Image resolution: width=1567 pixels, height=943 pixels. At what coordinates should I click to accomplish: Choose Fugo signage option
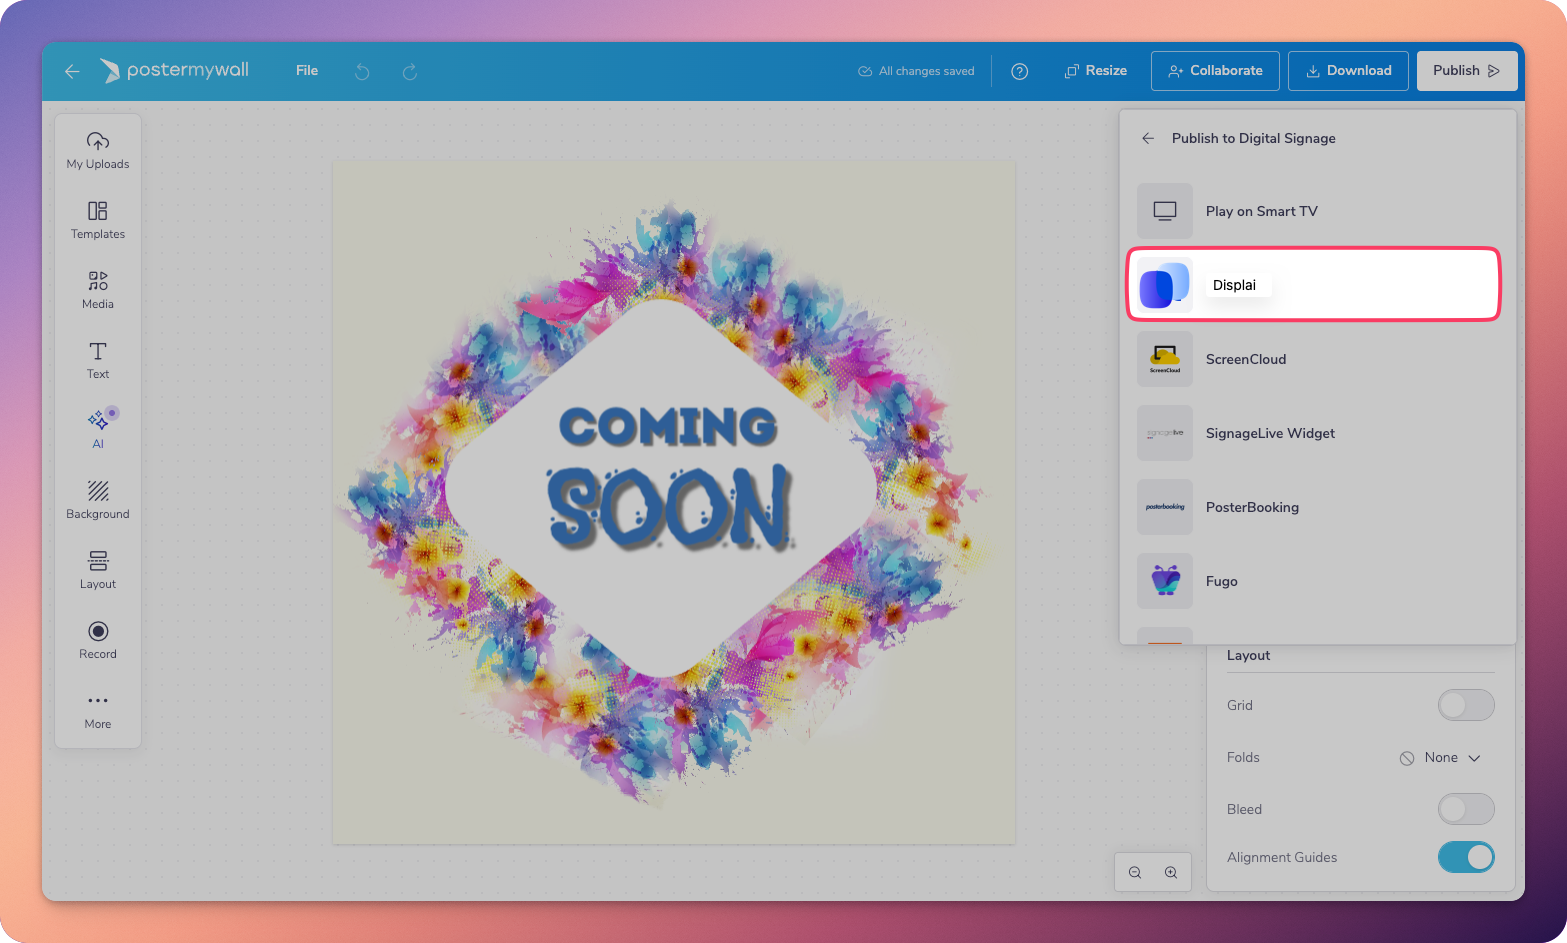pos(1318,581)
